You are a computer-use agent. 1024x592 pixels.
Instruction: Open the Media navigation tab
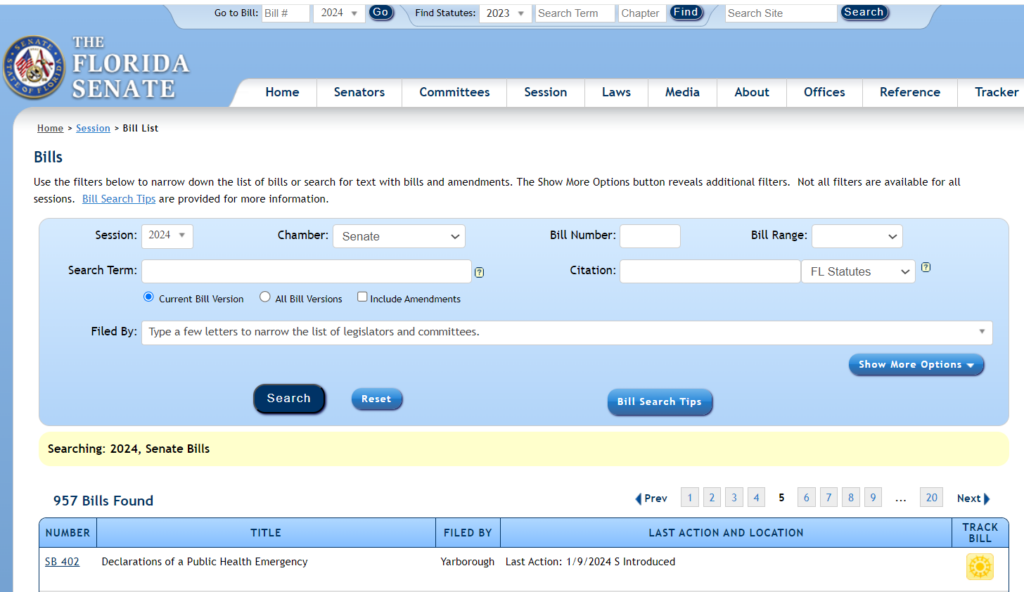682,92
